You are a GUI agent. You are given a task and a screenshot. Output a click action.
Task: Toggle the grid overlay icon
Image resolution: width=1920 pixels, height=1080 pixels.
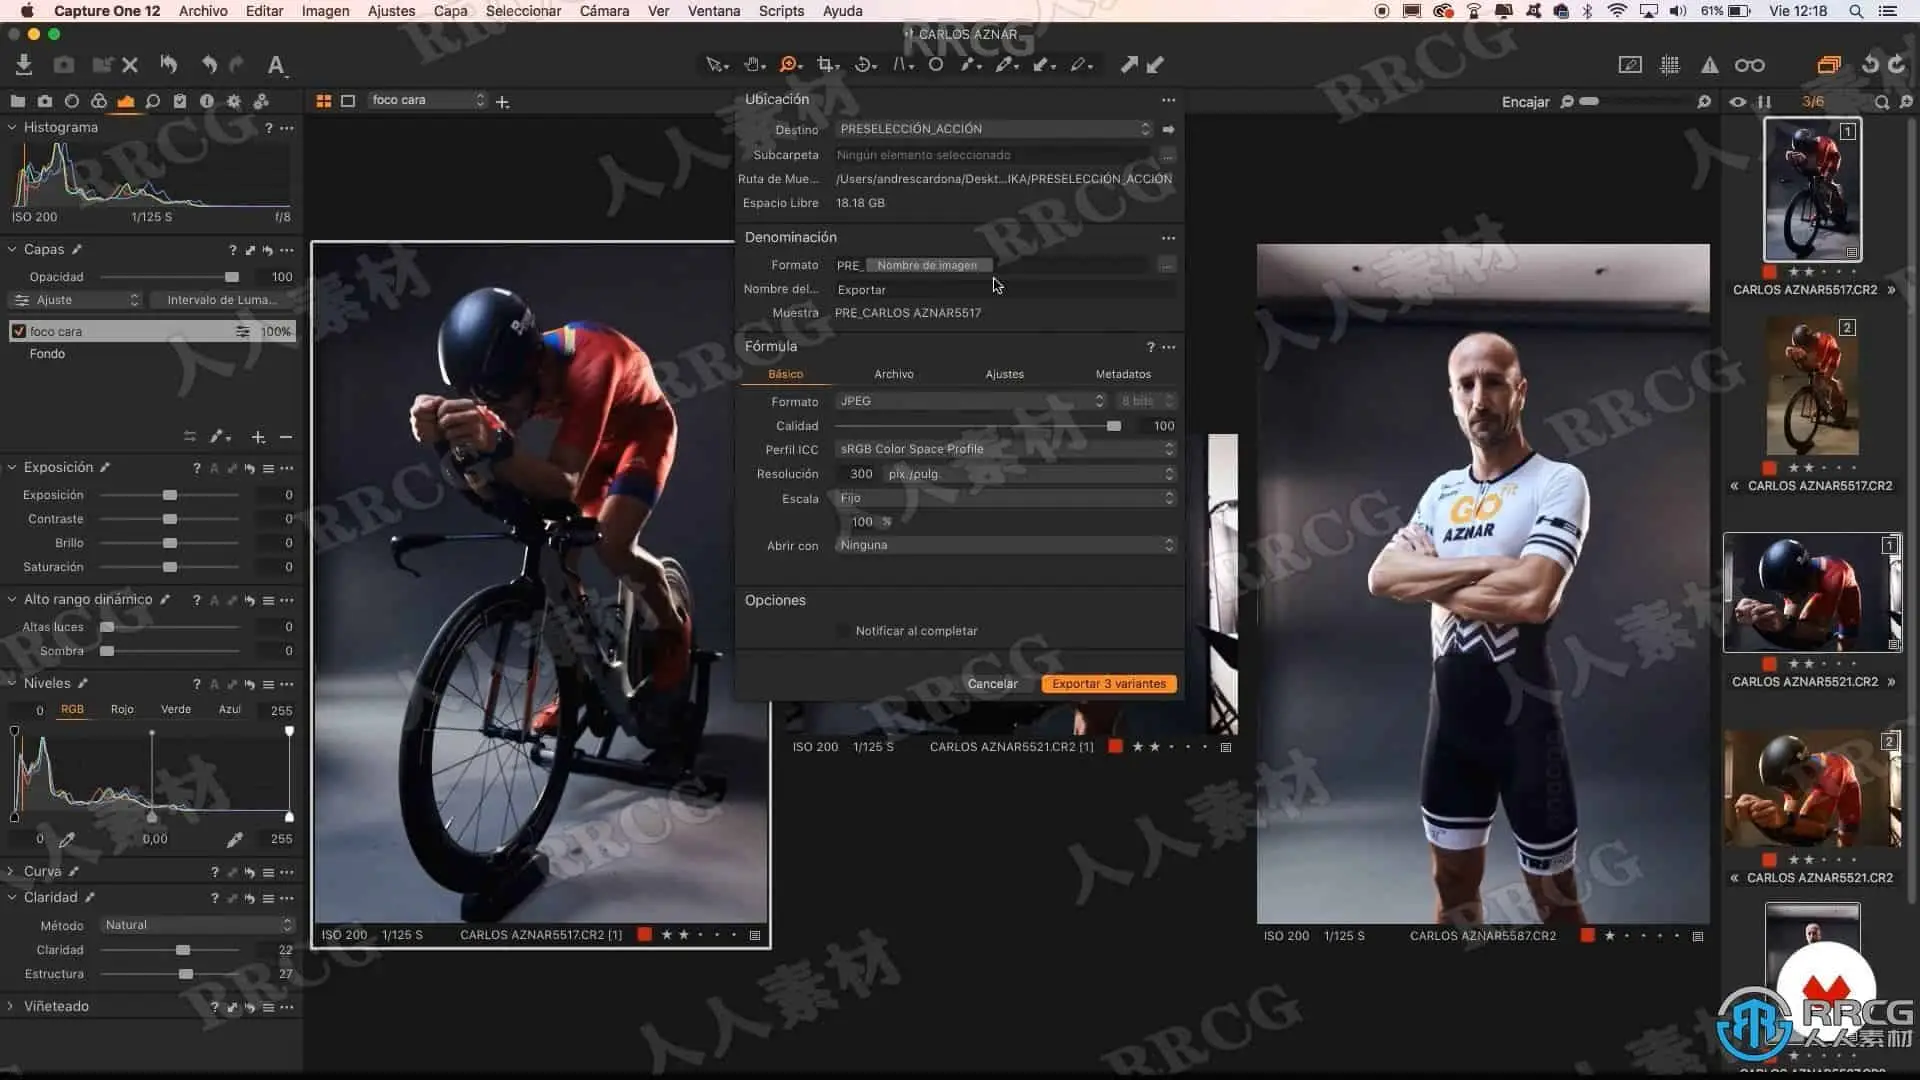pos(1669,65)
